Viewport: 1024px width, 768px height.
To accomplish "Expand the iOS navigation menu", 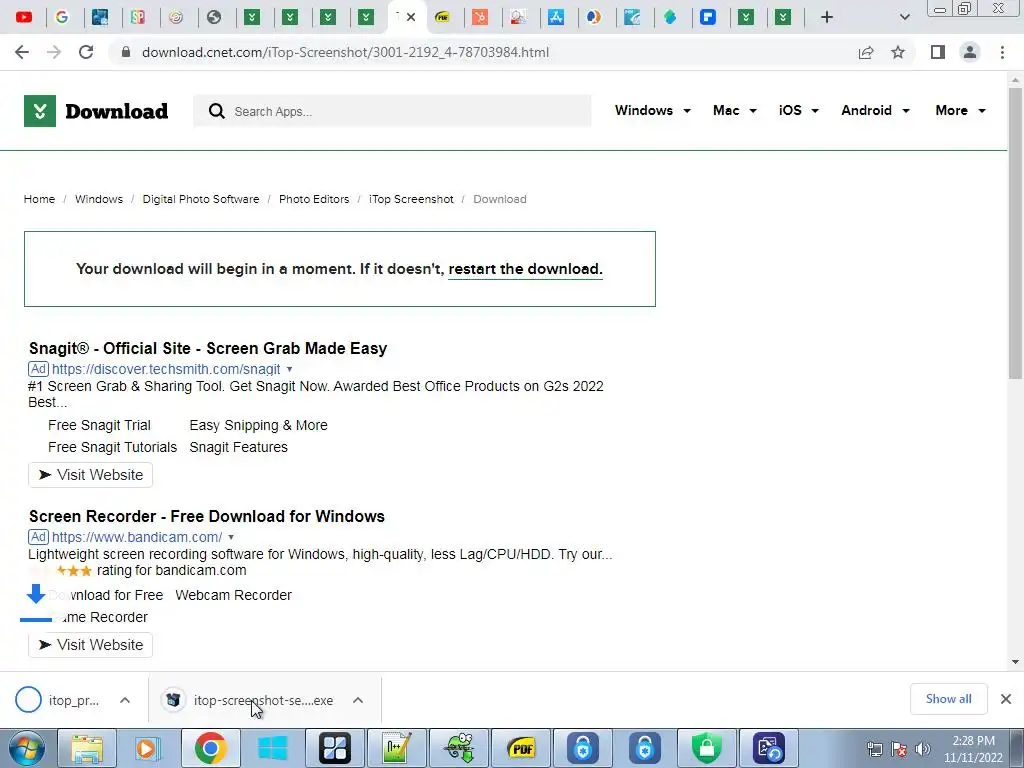I will [x=799, y=110].
